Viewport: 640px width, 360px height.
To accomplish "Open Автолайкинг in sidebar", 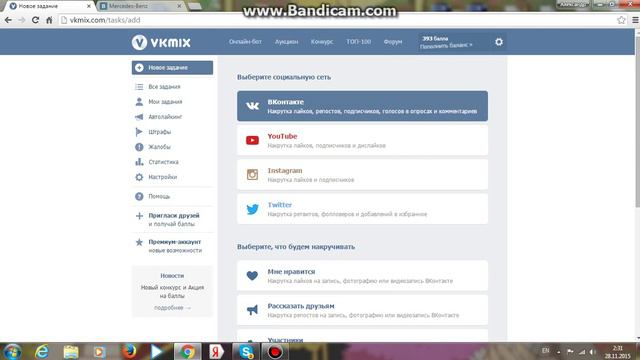I will [x=165, y=117].
